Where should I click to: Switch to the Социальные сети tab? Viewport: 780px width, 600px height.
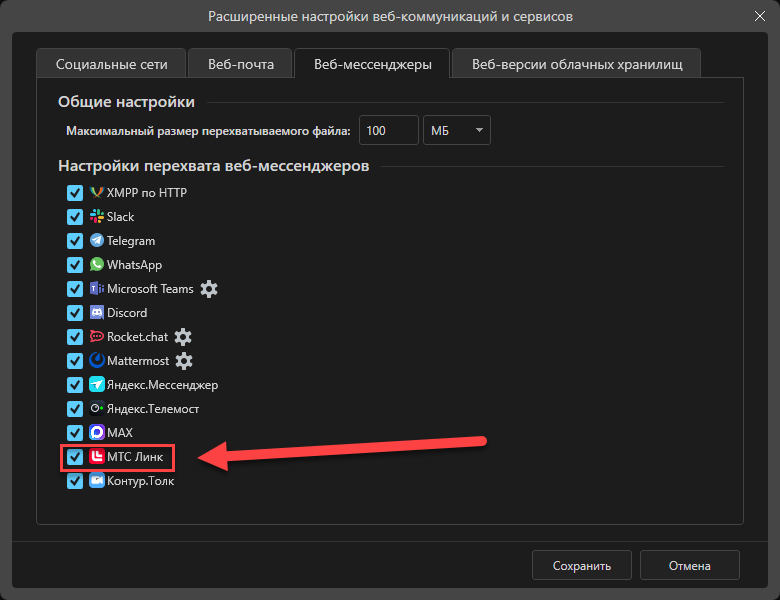point(111,64)
